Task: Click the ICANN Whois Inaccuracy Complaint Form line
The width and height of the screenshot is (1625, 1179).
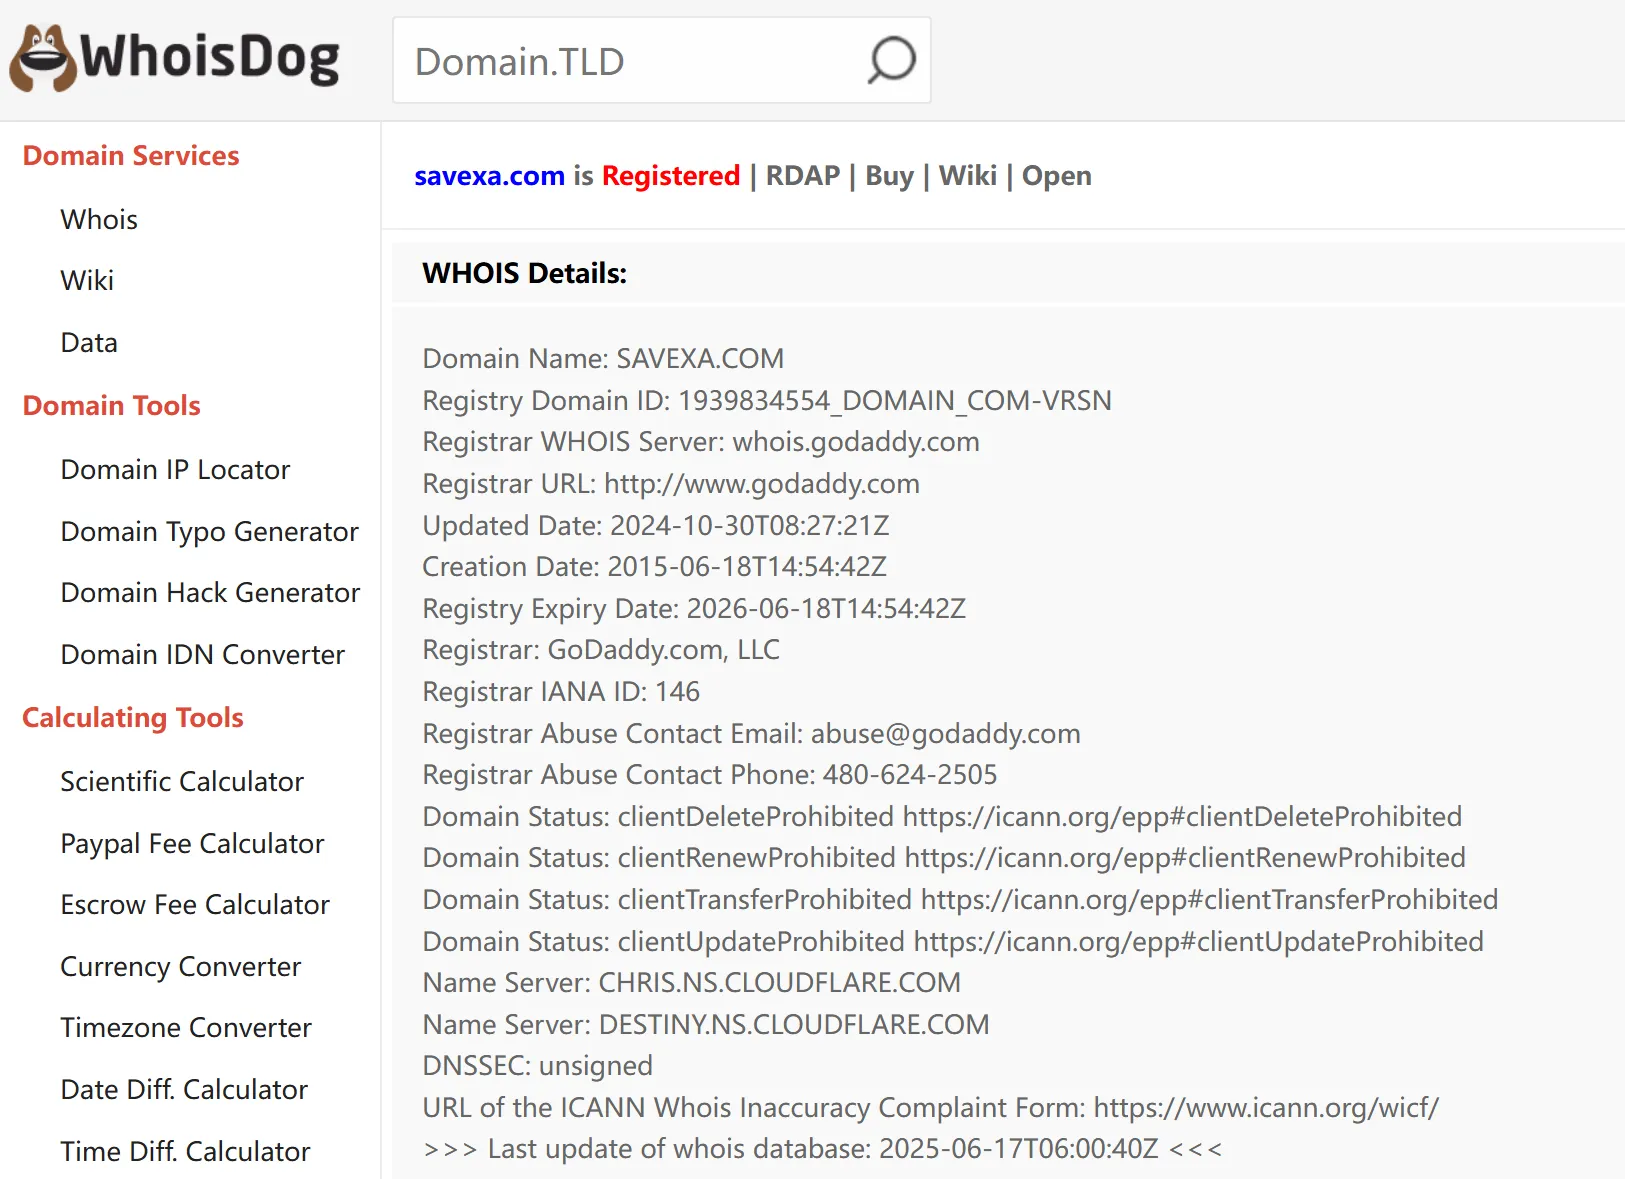Action: [931, 1107]
